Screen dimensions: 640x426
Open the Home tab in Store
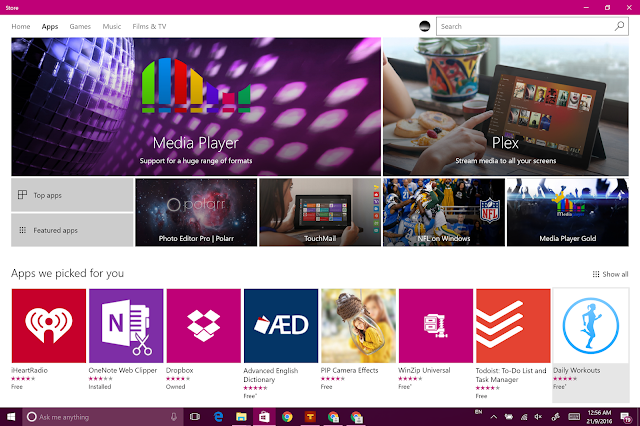(21, 27)
